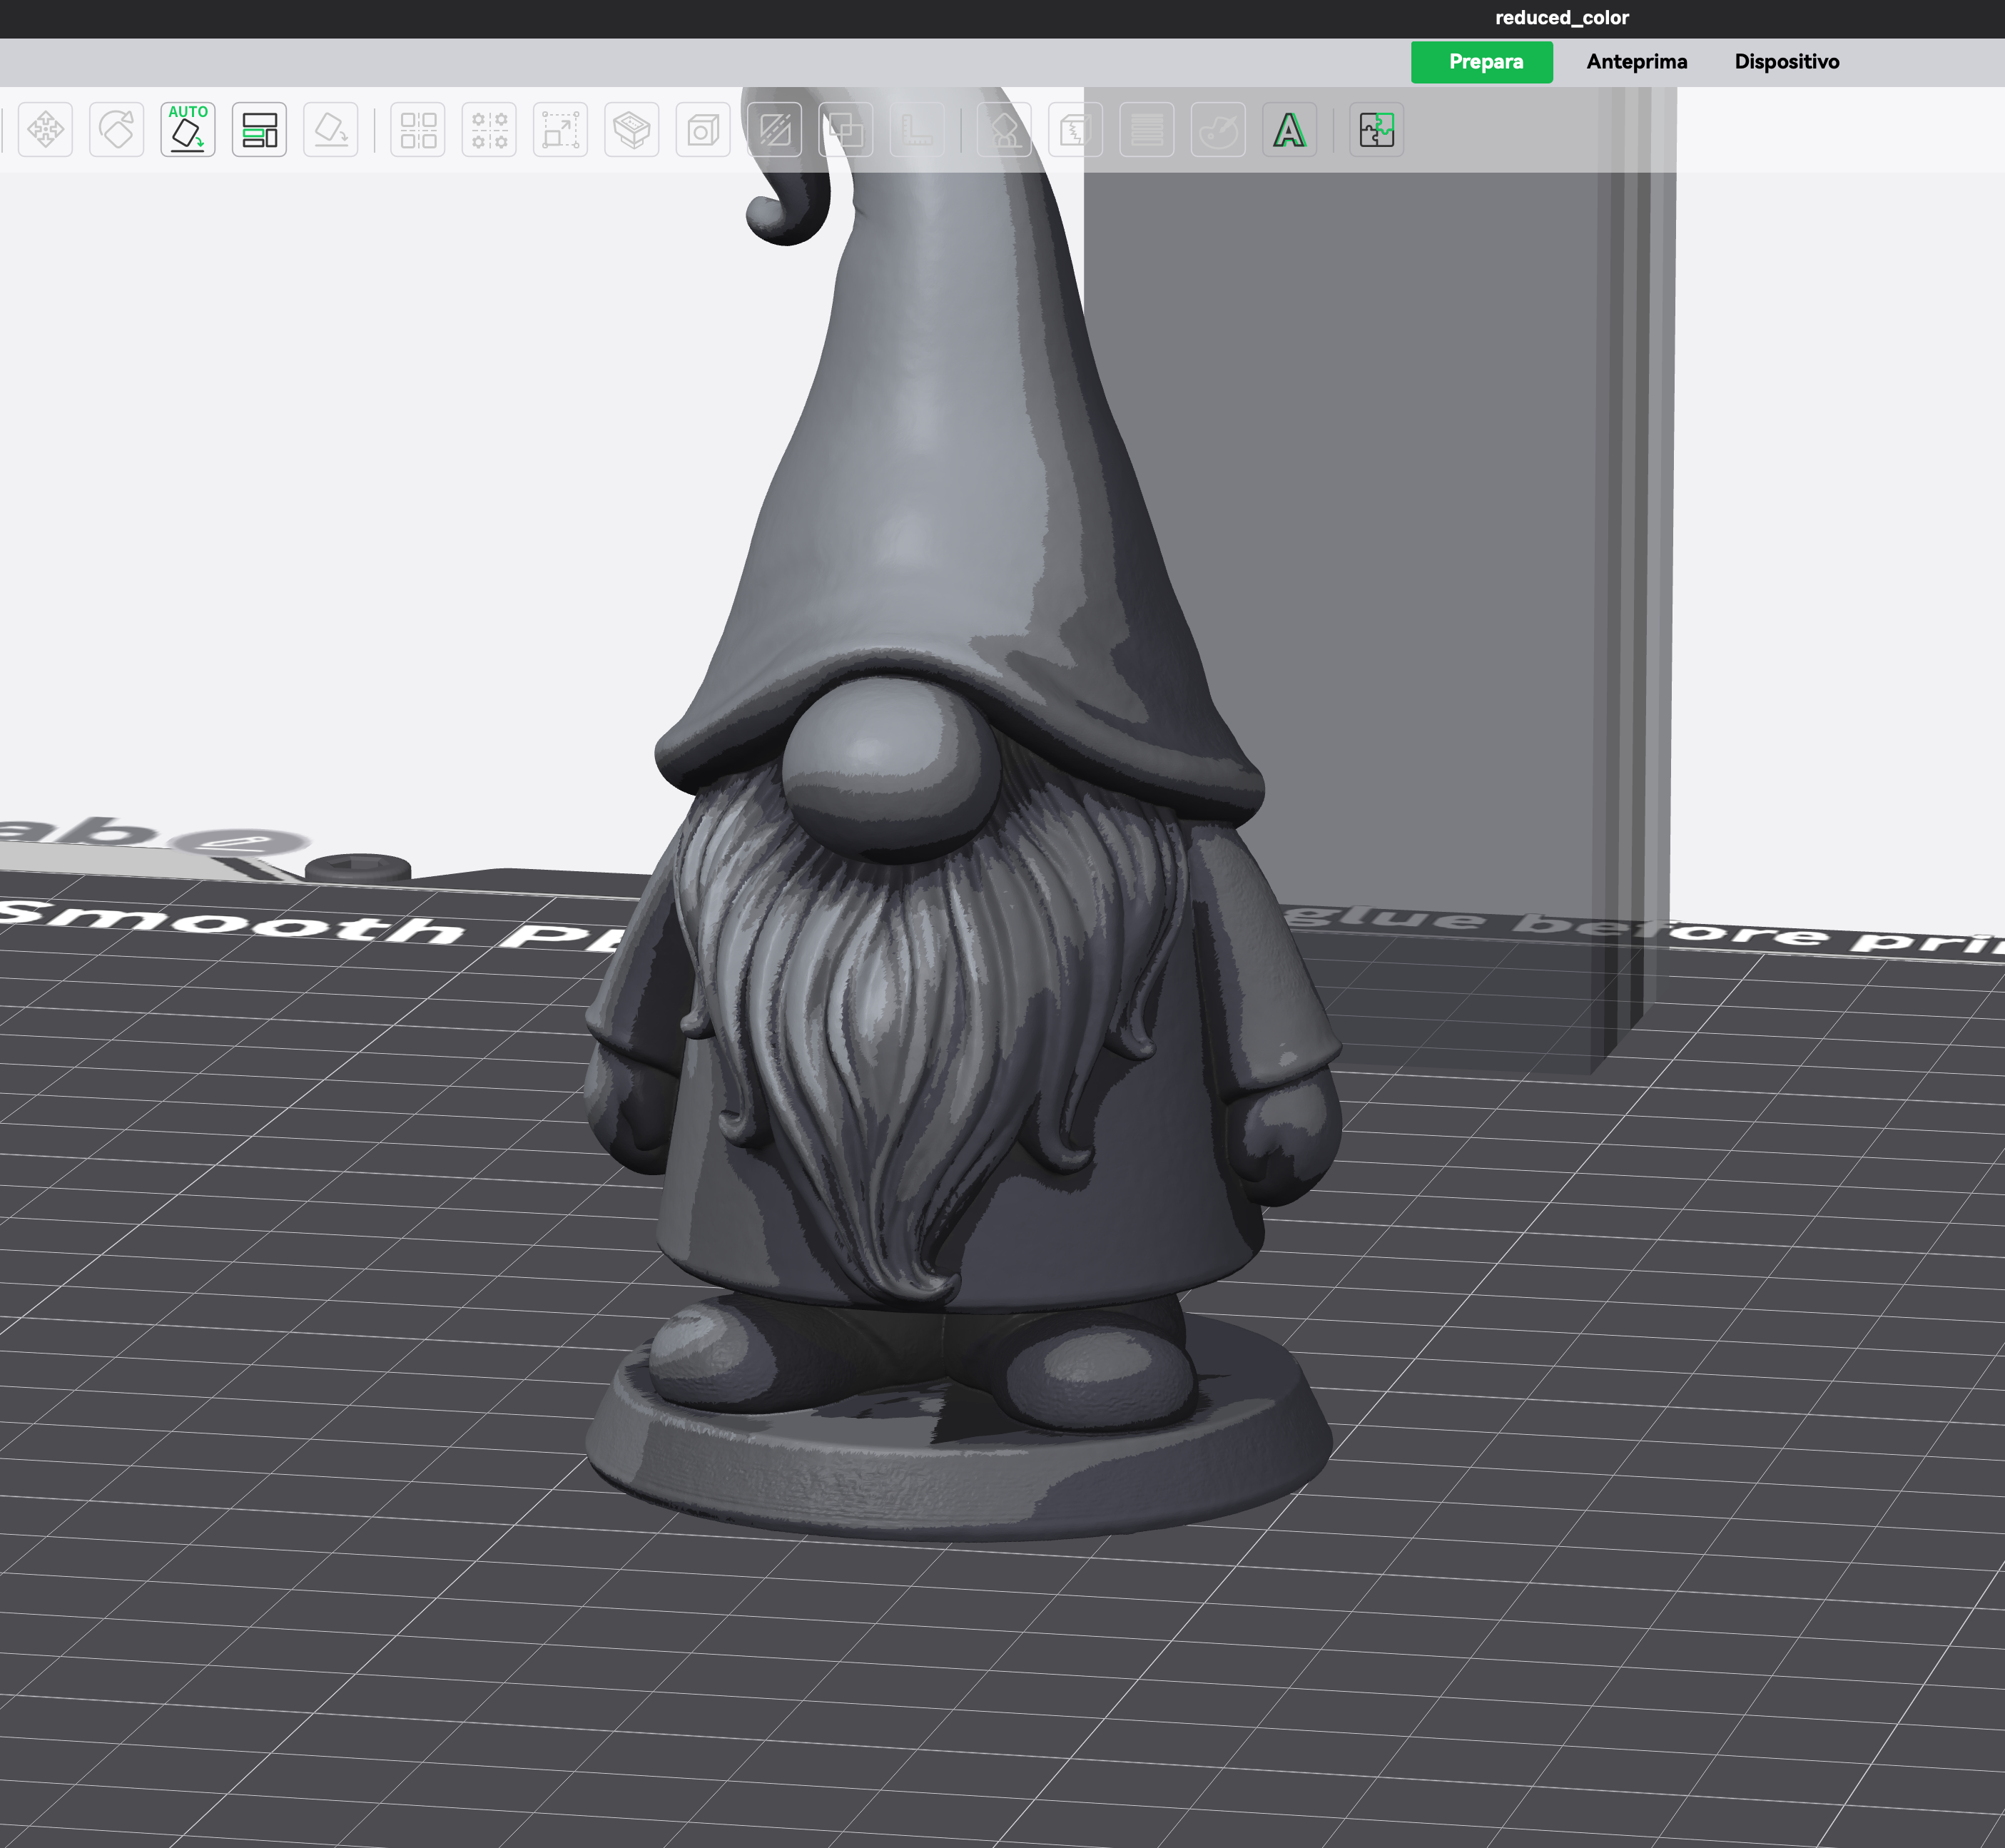Select the Seam painting icon
Viewport: 2005px width, 1848px height.
[x=1075, y=129]
